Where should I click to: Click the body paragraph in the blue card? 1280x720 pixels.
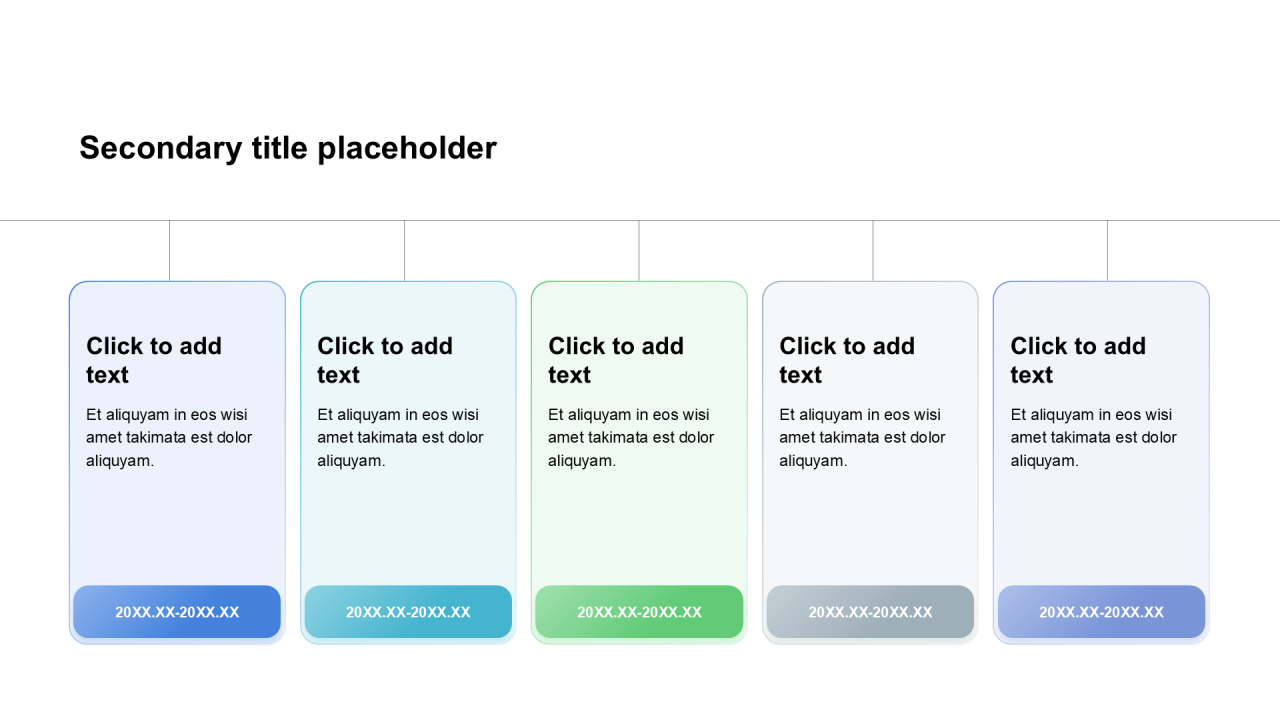(169, 438)
